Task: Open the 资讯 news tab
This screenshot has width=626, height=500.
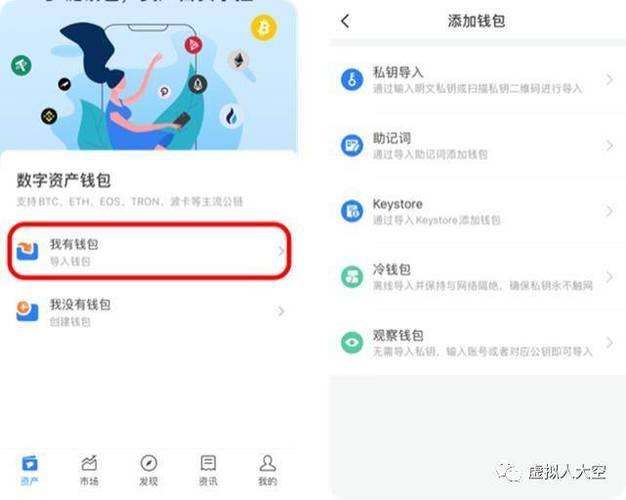Action: tap(208, 470)
